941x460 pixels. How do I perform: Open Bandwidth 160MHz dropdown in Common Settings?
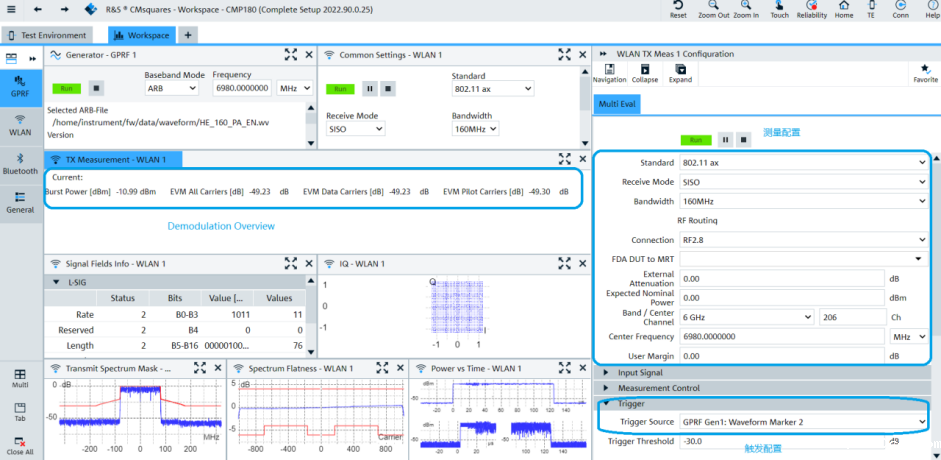[x=475, y=128]
